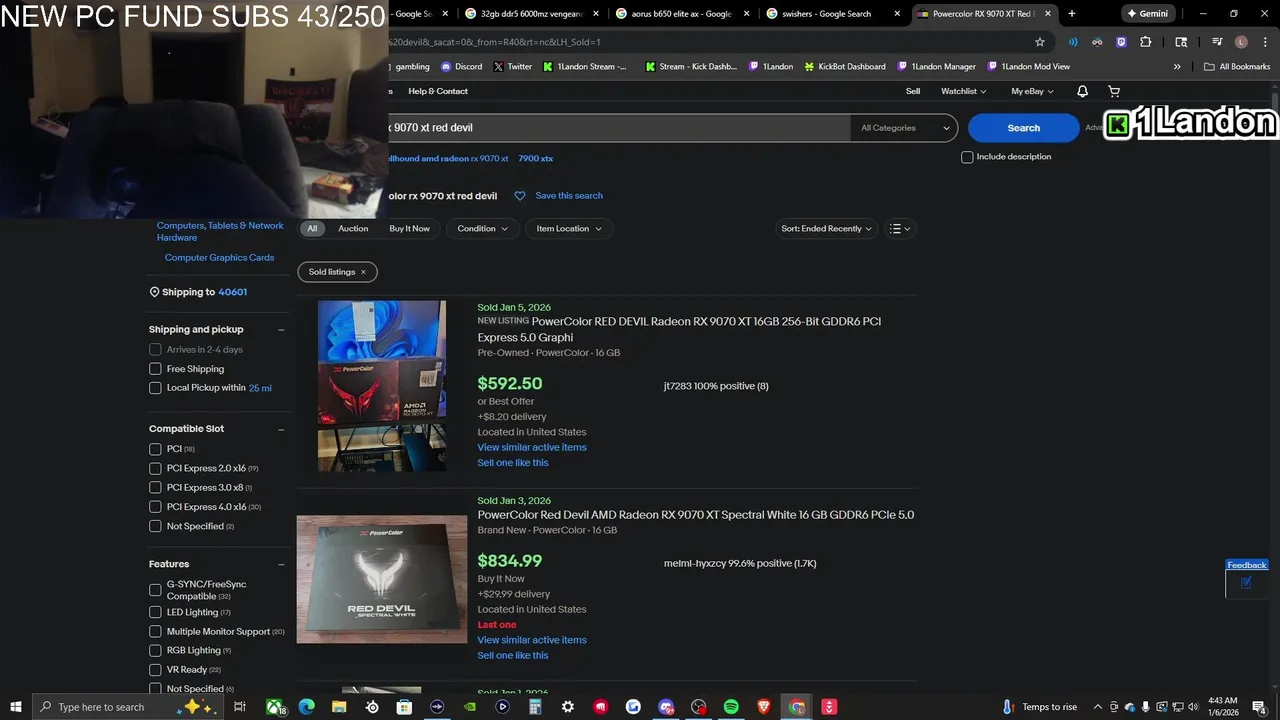Viewport: 1280px width, 720px height.
Task: Open File Explorer from the taskbar
Action: [339, 707]
